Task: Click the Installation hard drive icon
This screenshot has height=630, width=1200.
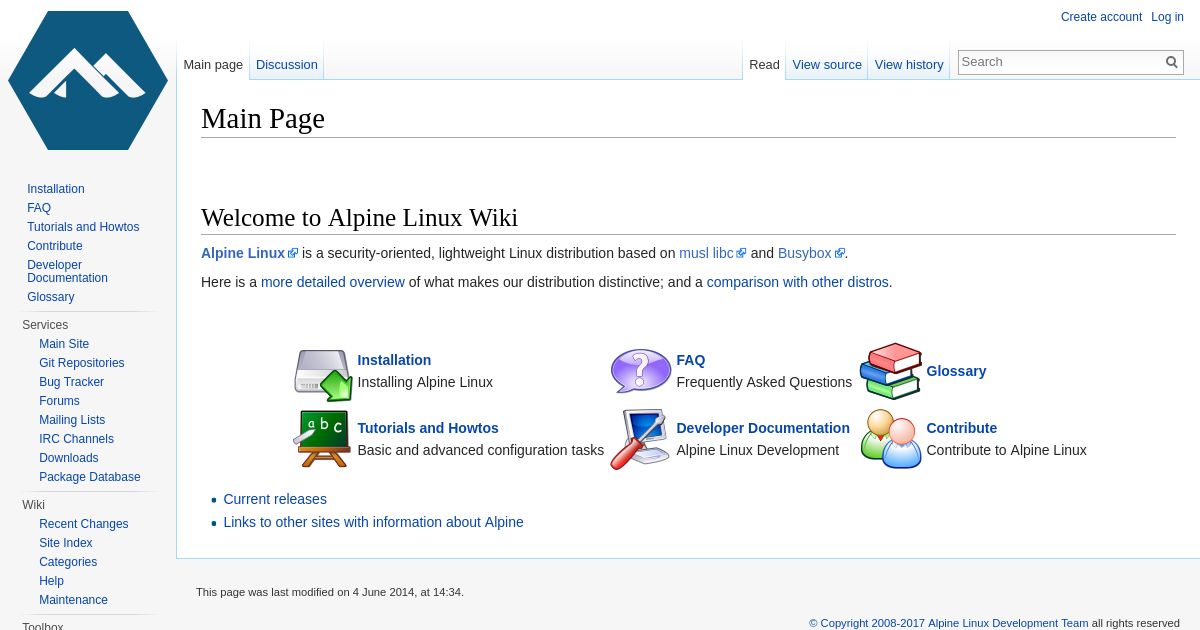Action: 323,375
